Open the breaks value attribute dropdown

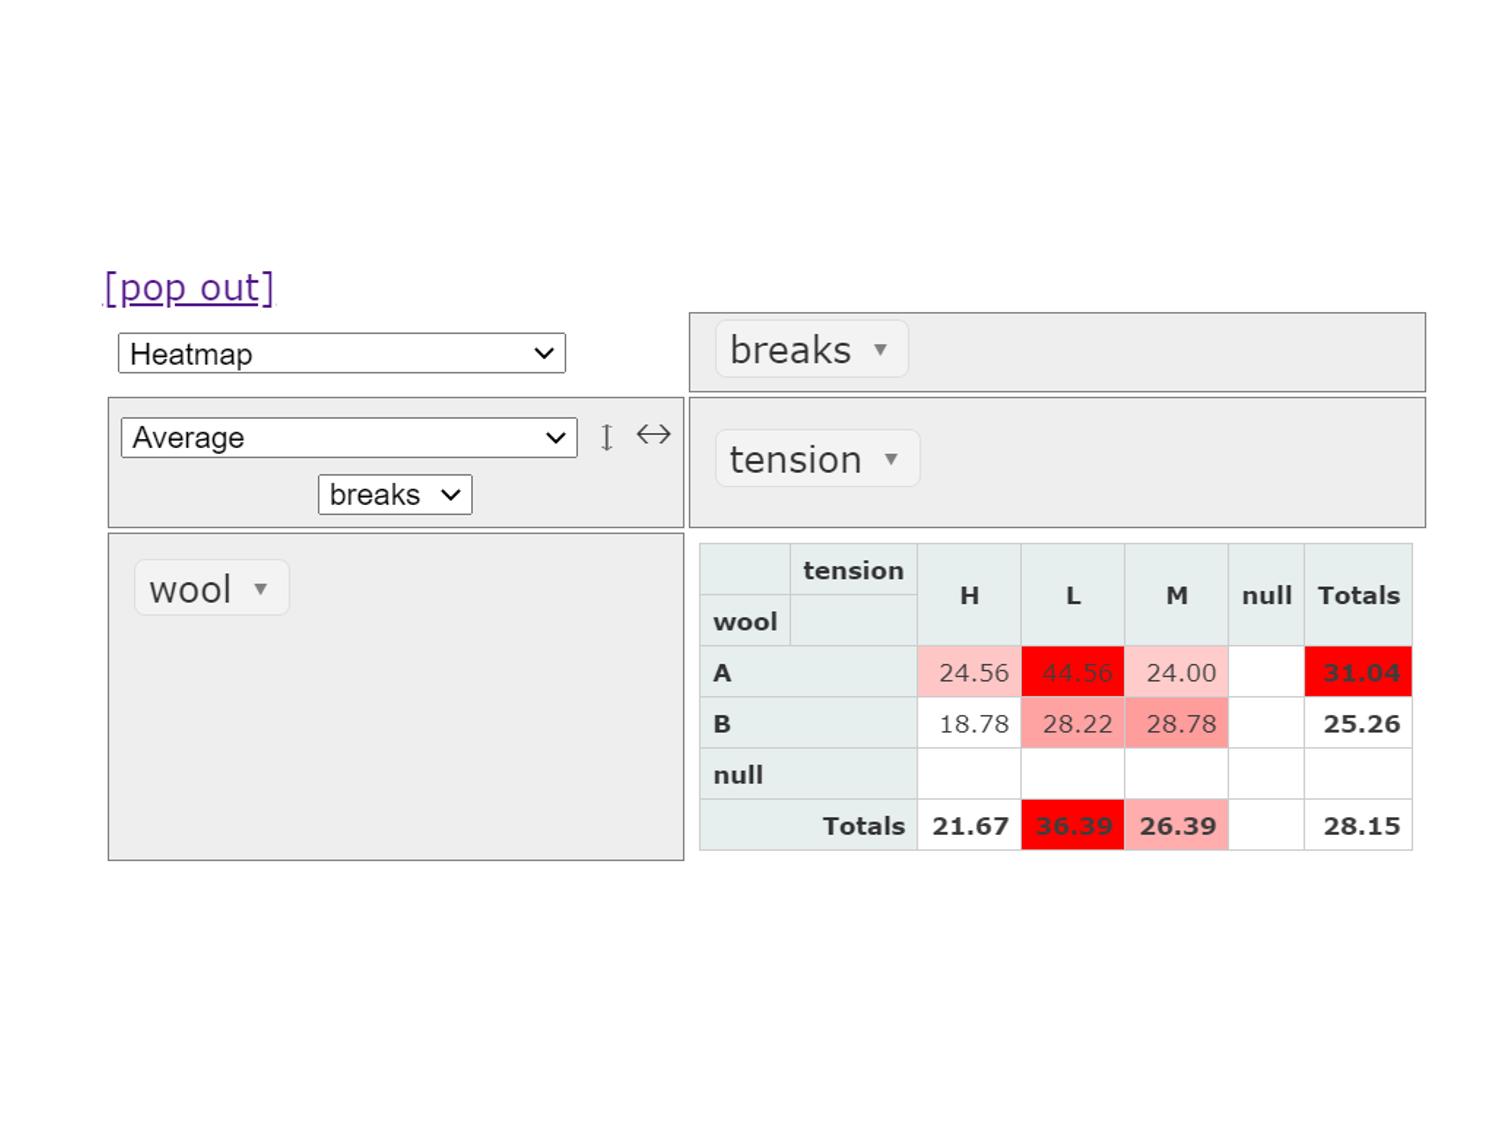click(395, 495)
